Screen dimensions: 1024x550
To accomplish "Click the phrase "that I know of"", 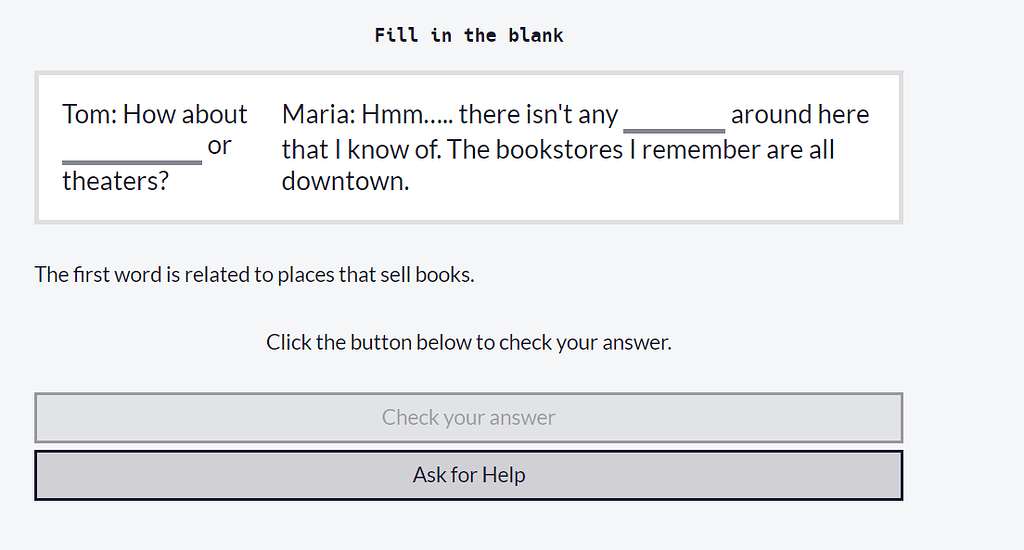I will tap(360, 150).
